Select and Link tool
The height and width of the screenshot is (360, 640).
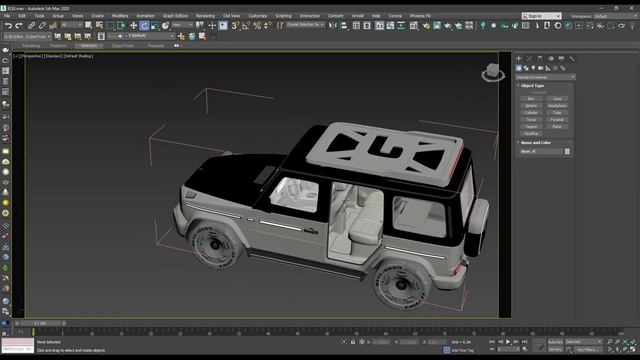click(31, 26)
